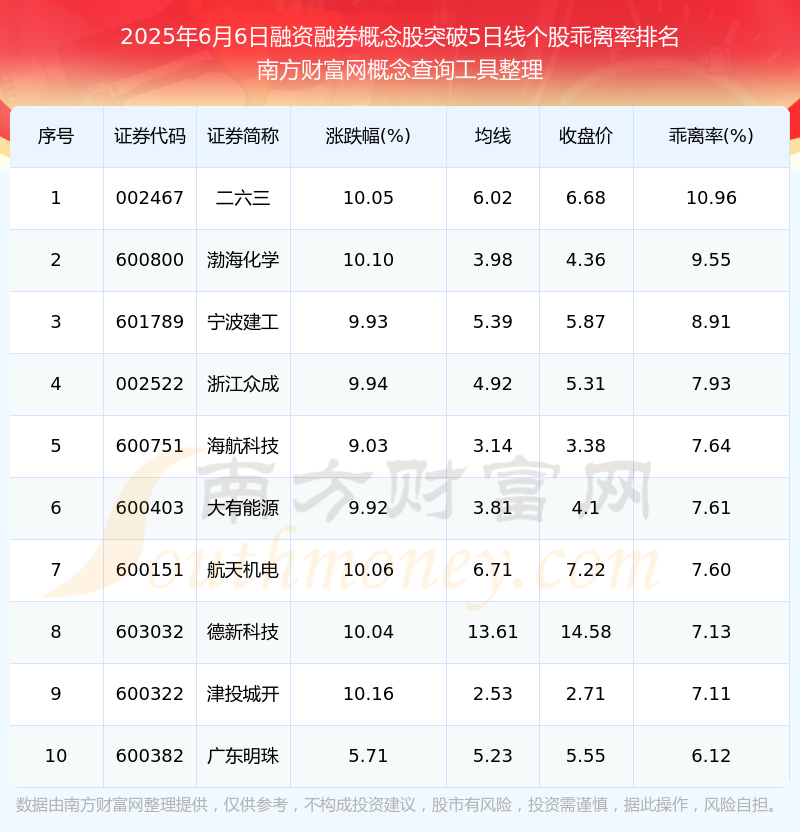This screenshot has width=800, height=832.
Task: Click the 3.38 closing price cell
Action: 586,446
